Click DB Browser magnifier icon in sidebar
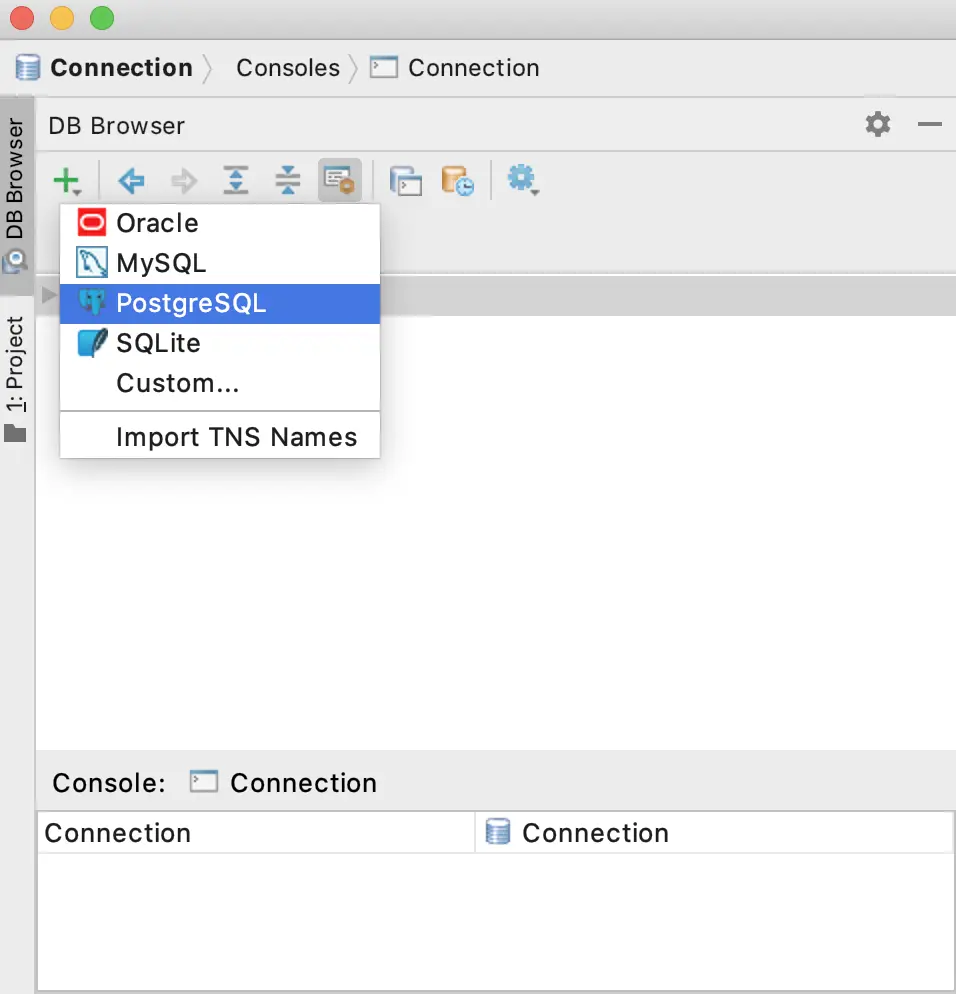The width and height of the screenshot is (956, 994). [x=15, y=261]
